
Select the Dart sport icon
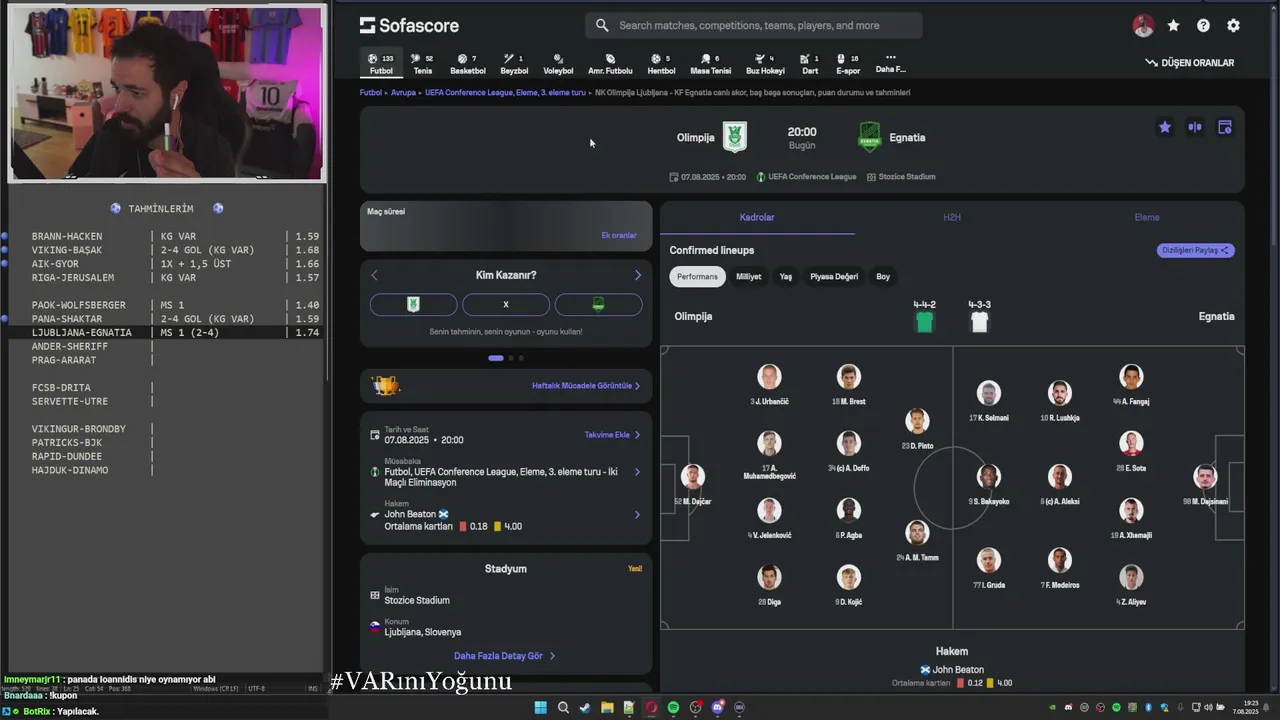click(810, 64)
